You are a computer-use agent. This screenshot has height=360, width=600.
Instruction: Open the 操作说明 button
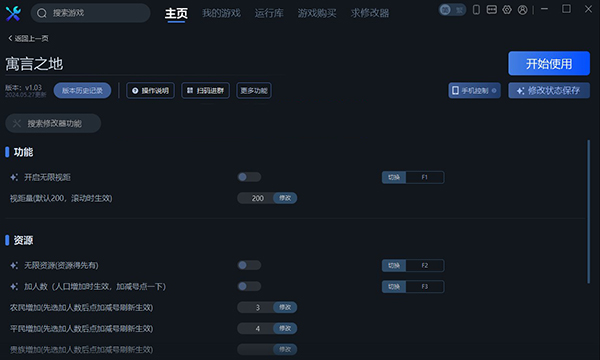coord(150,91)
